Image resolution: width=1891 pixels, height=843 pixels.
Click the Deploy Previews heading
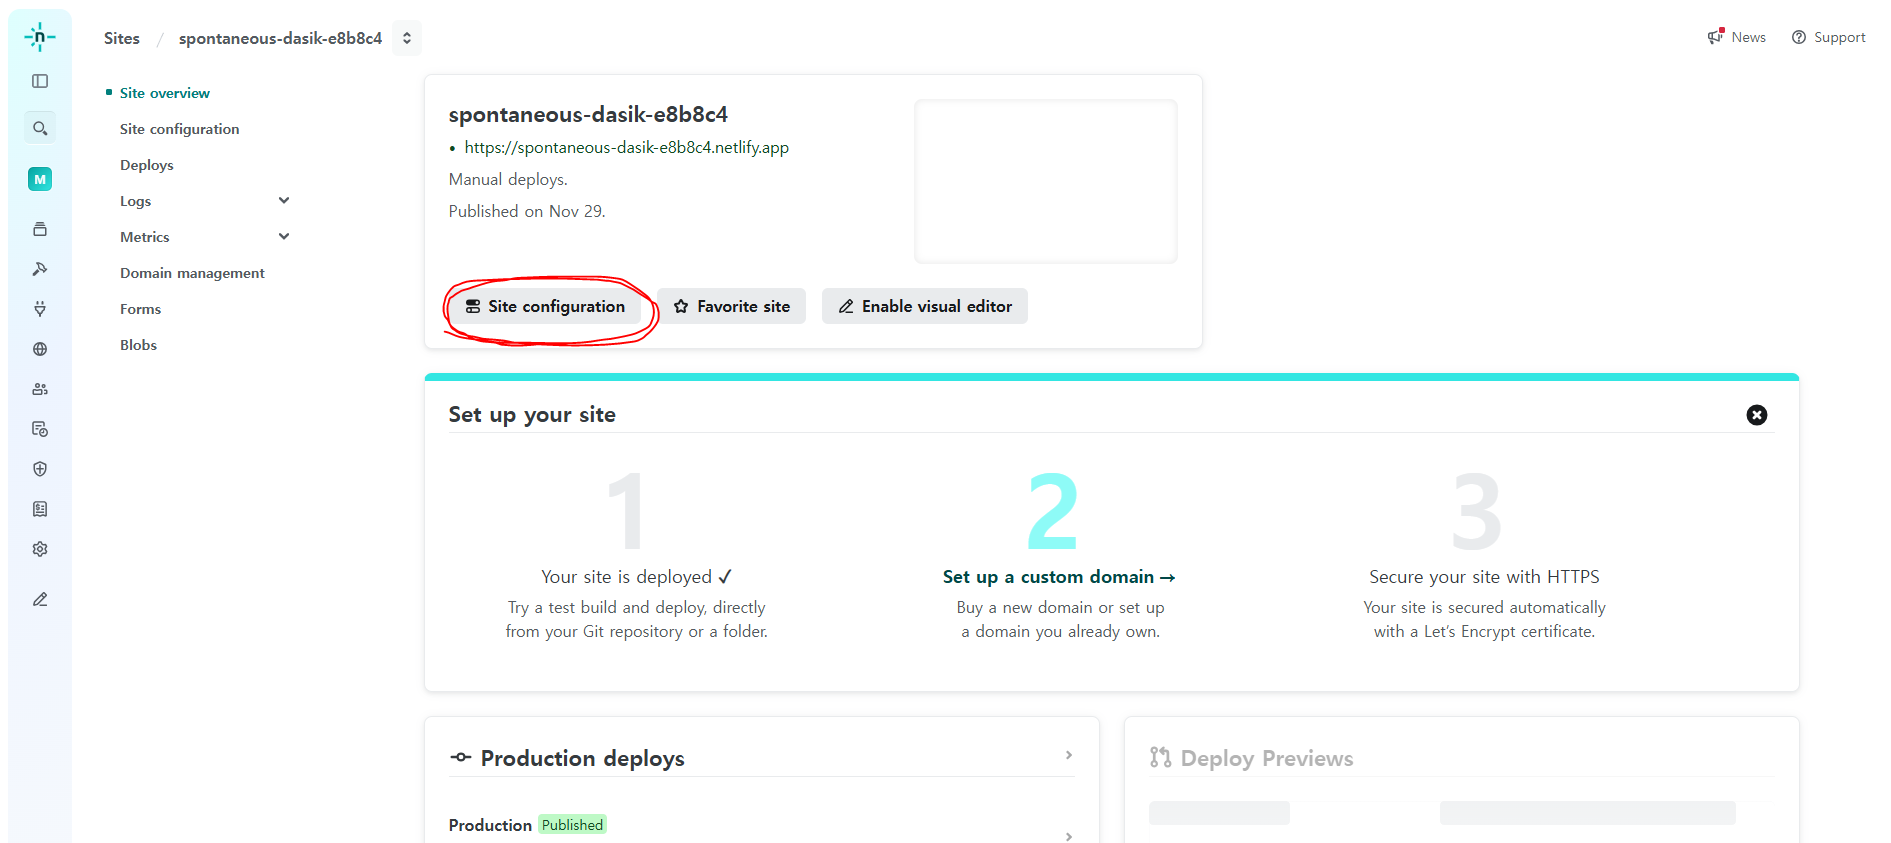pyautogui.click(x=1267, y=758)
